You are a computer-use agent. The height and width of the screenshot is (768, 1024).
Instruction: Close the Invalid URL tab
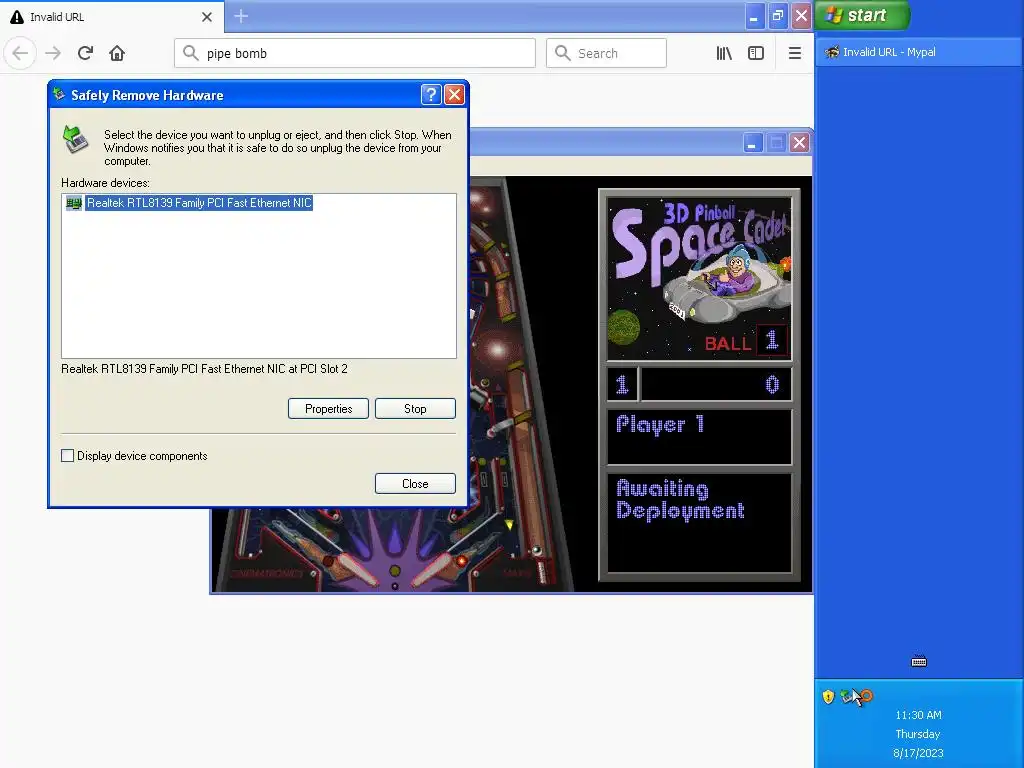pyautogui.click(x=206, y=17)
